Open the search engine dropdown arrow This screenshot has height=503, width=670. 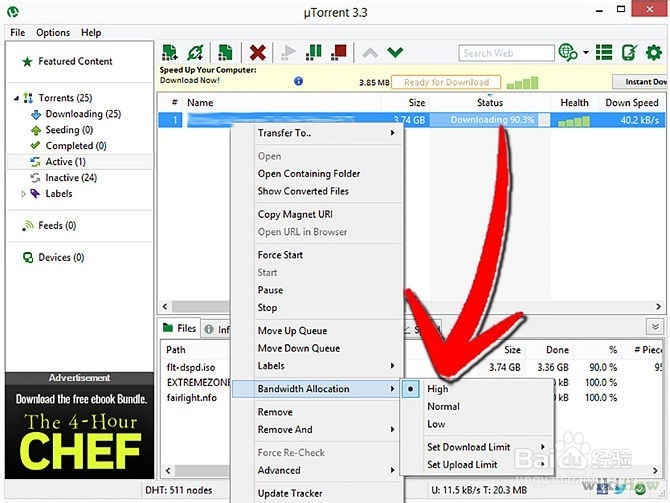586,53
